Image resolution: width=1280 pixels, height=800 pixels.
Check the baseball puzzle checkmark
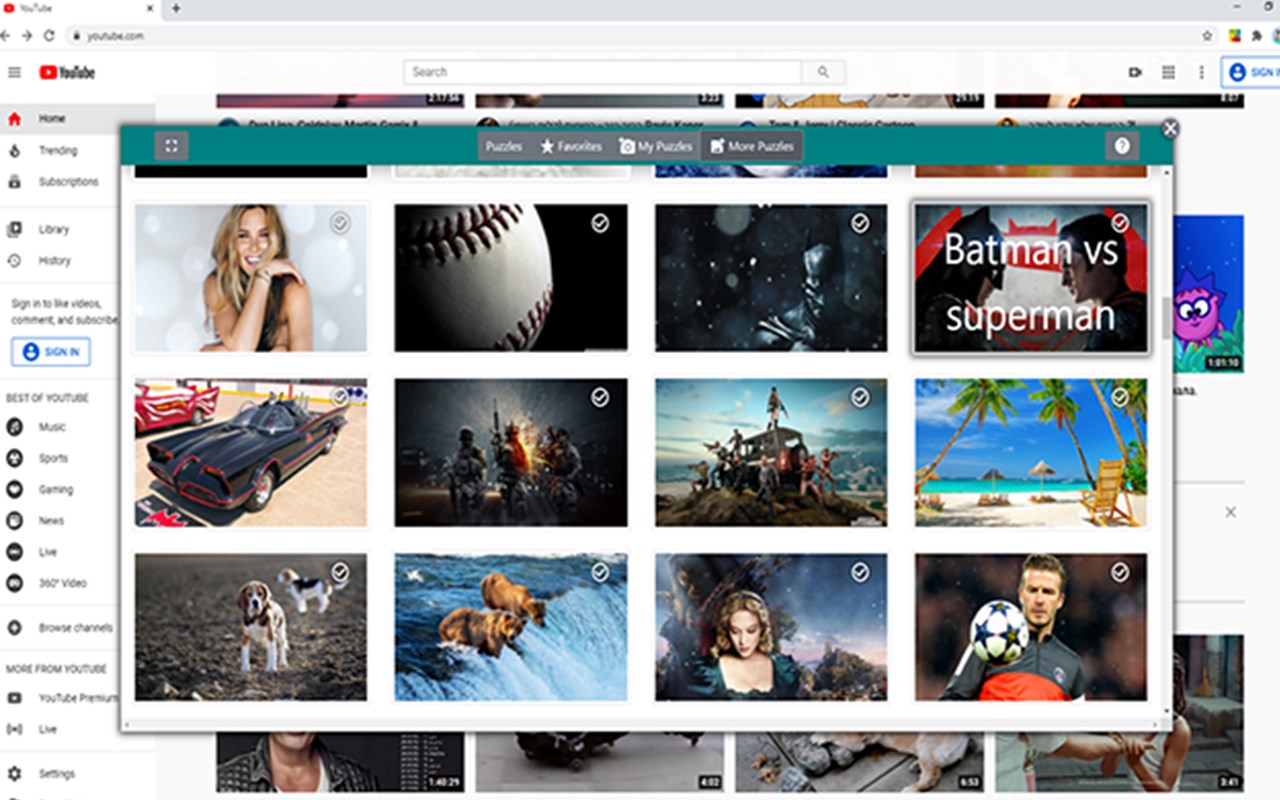[x=600, y=223]
